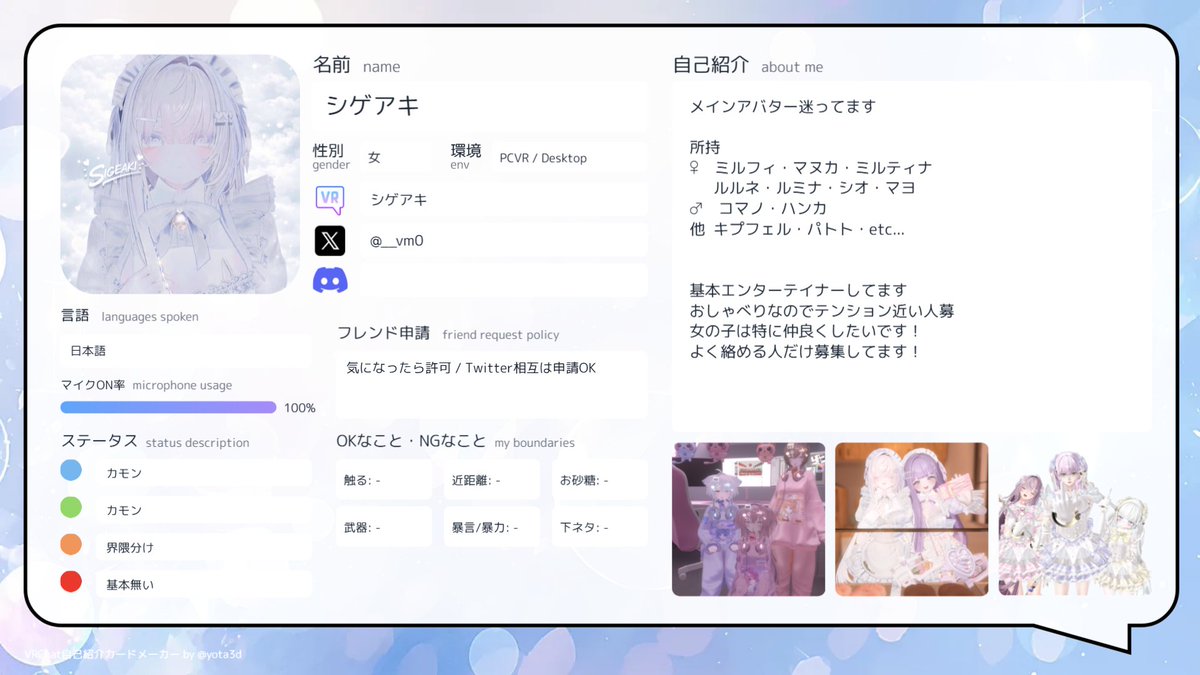The height and width of the screenshot is (675, 1200).
Task: Open the profile avatar picture
Action: click(x=180, y=175)
